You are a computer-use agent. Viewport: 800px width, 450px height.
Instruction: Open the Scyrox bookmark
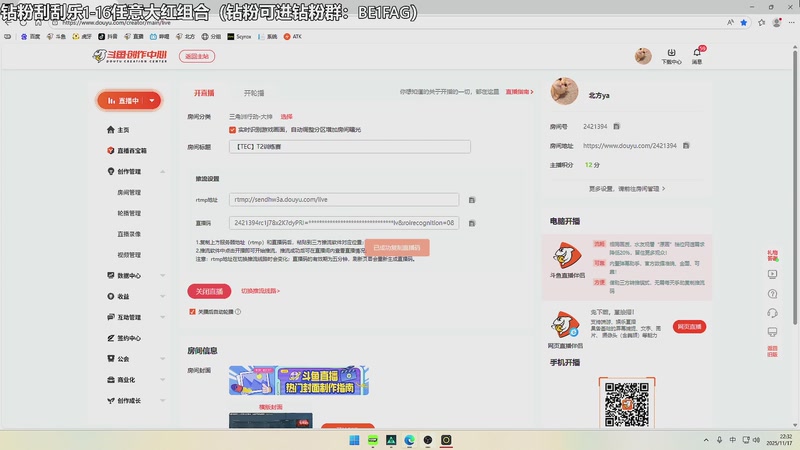pos(239,37)
